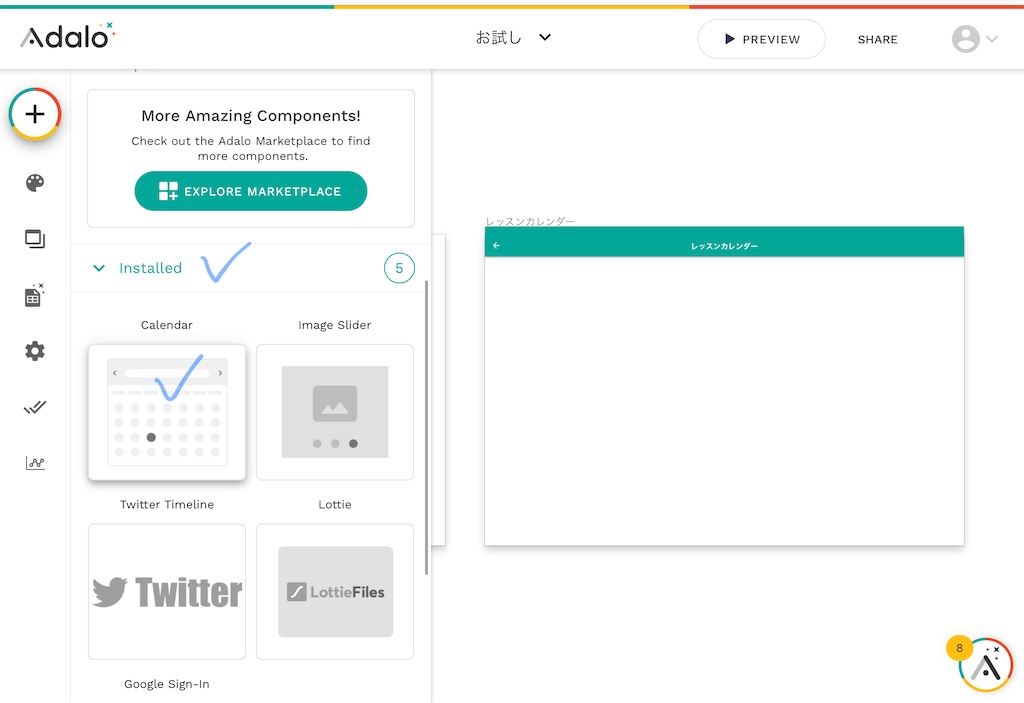
Task: Click the 'More Amazing Components!' heading
Action: pyautogui.click(x=251, y=116)
